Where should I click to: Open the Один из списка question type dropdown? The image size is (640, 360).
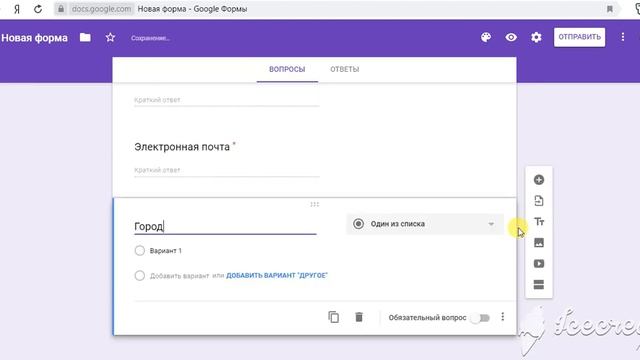pyautogui.click(x=424, y=224)
